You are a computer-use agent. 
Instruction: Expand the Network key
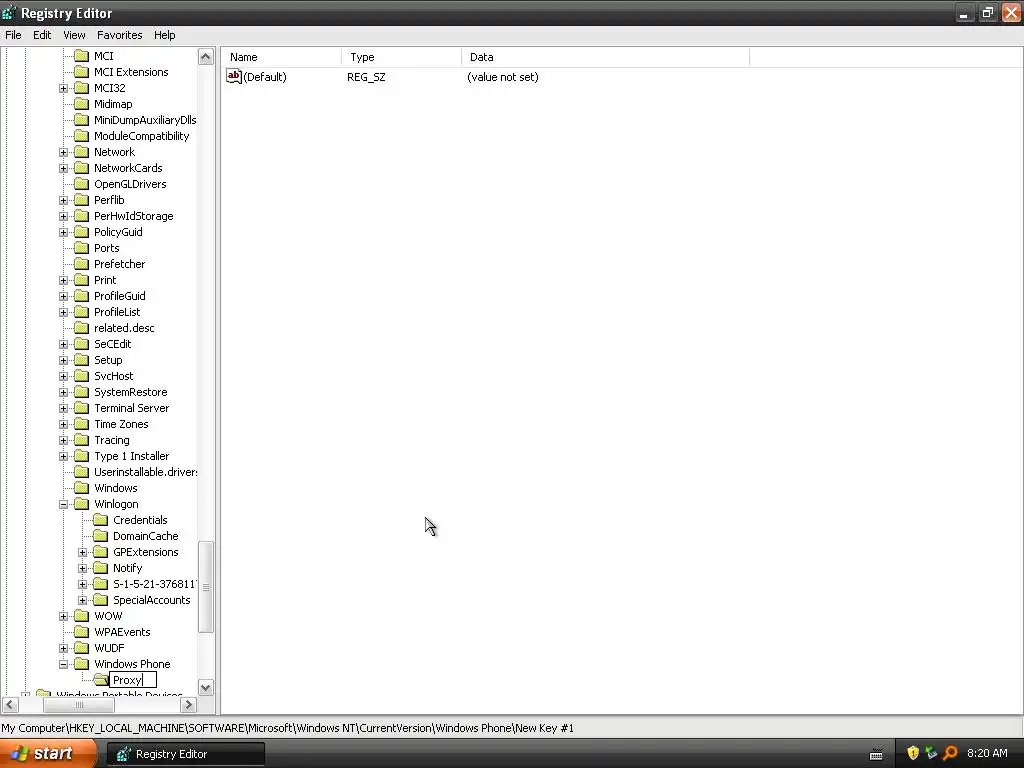tap(63, 152)
